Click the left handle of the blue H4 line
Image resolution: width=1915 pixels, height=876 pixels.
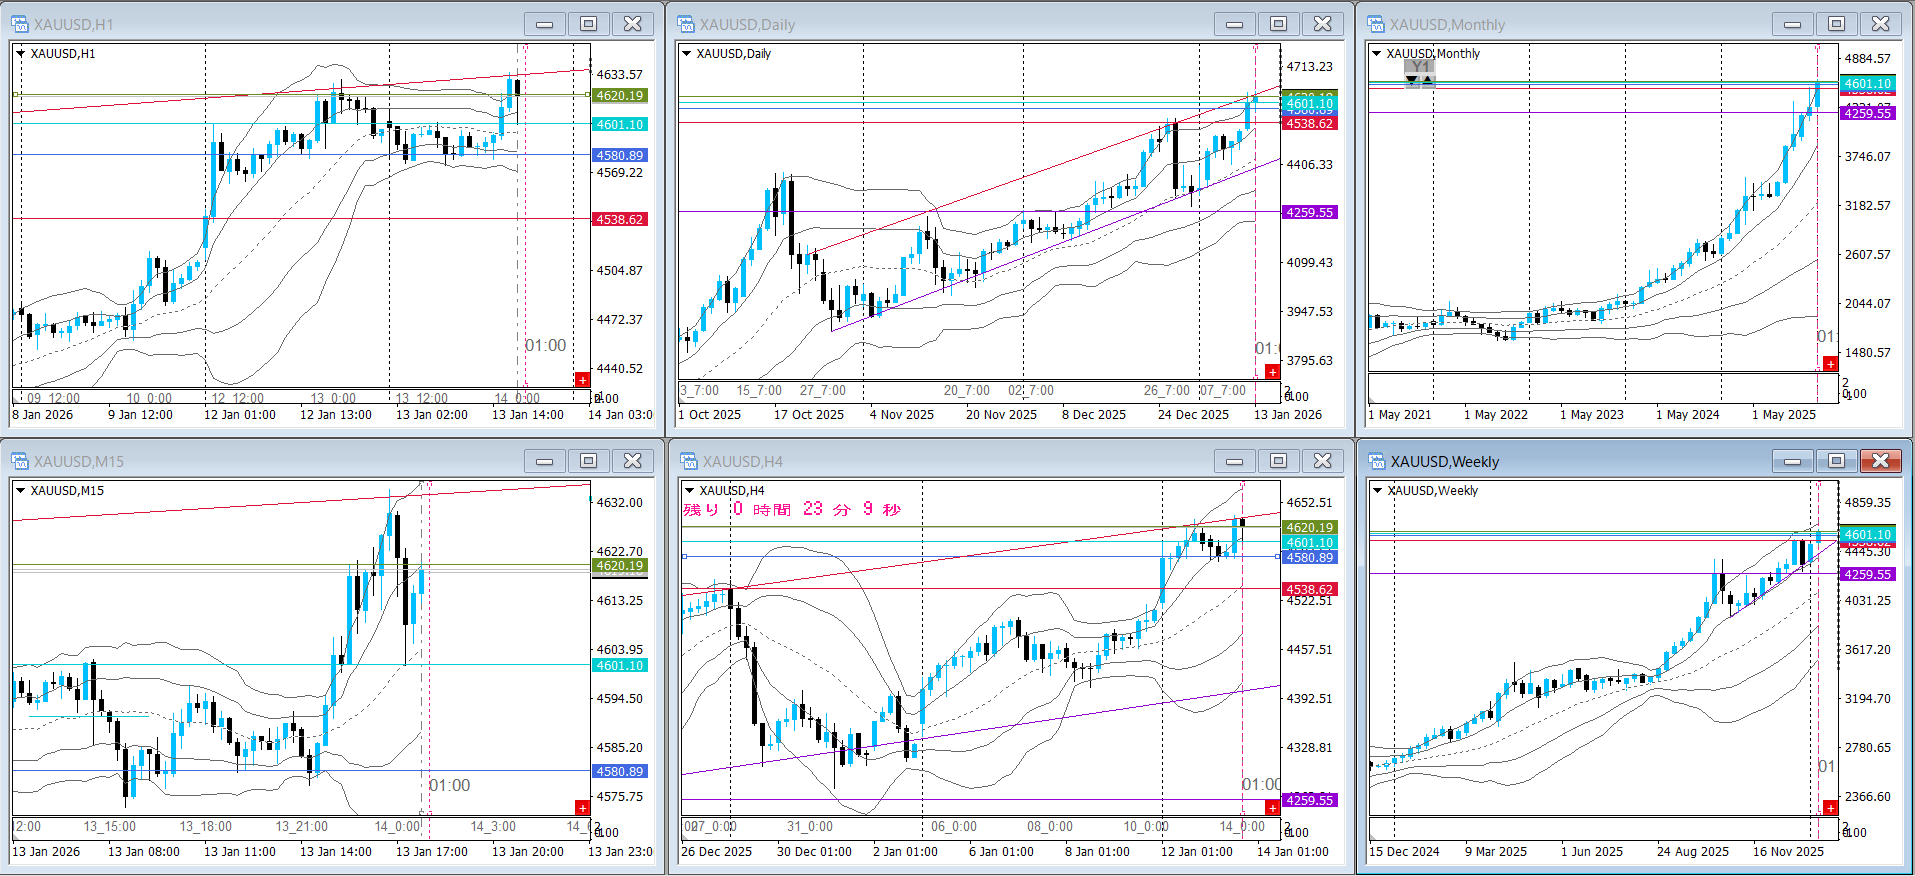point(684,556)
